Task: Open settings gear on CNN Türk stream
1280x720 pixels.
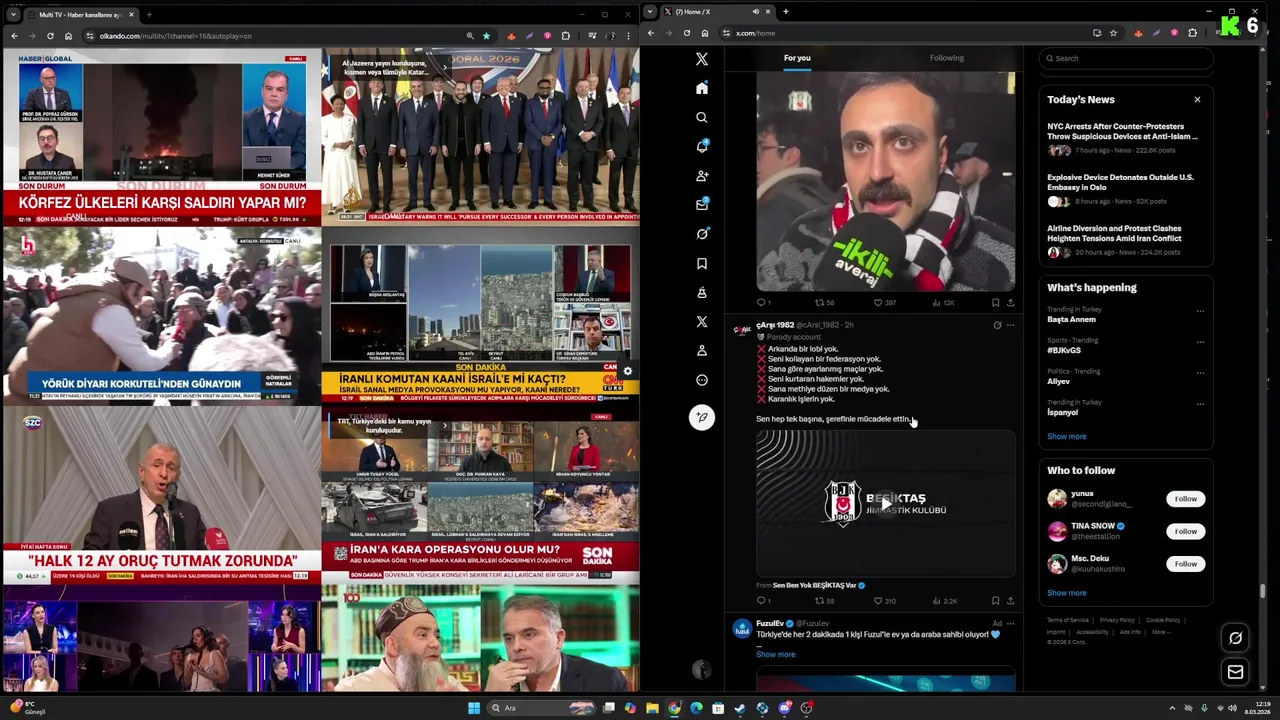Action: [627, 371]
